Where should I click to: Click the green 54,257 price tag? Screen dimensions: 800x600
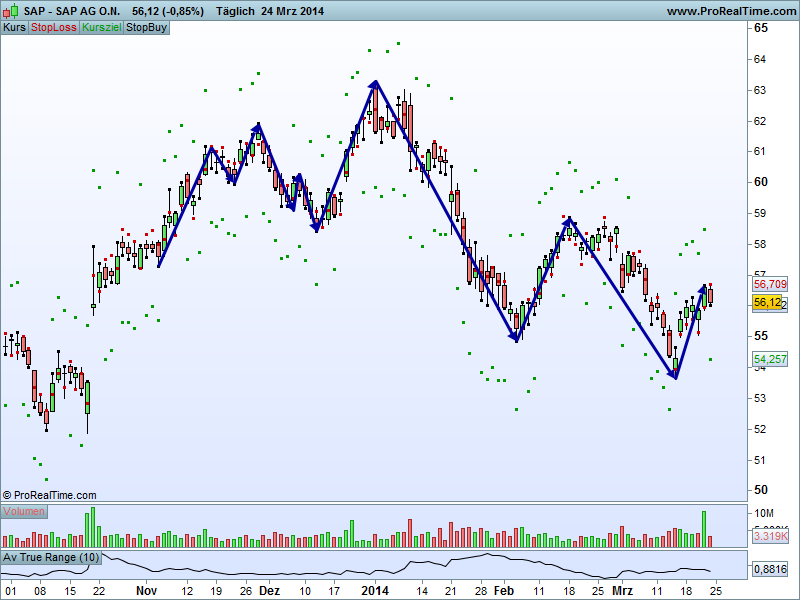770,359
